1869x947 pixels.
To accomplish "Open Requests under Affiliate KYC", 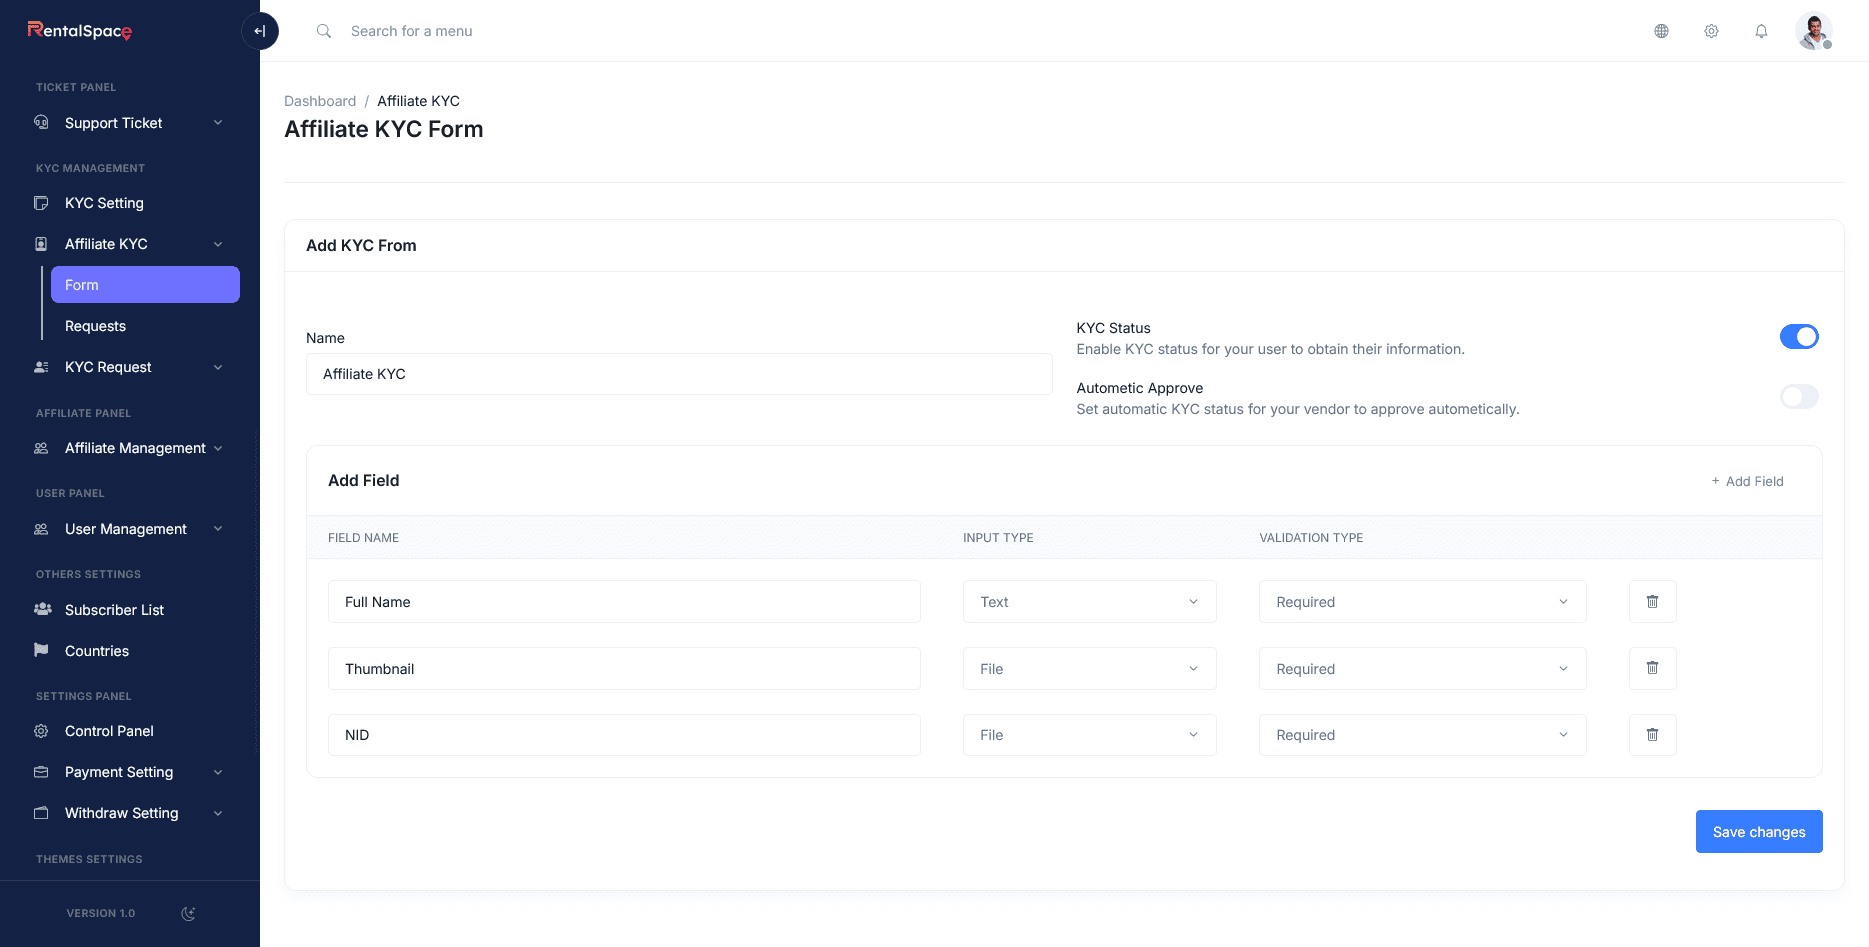I will (x=96, y=326).
